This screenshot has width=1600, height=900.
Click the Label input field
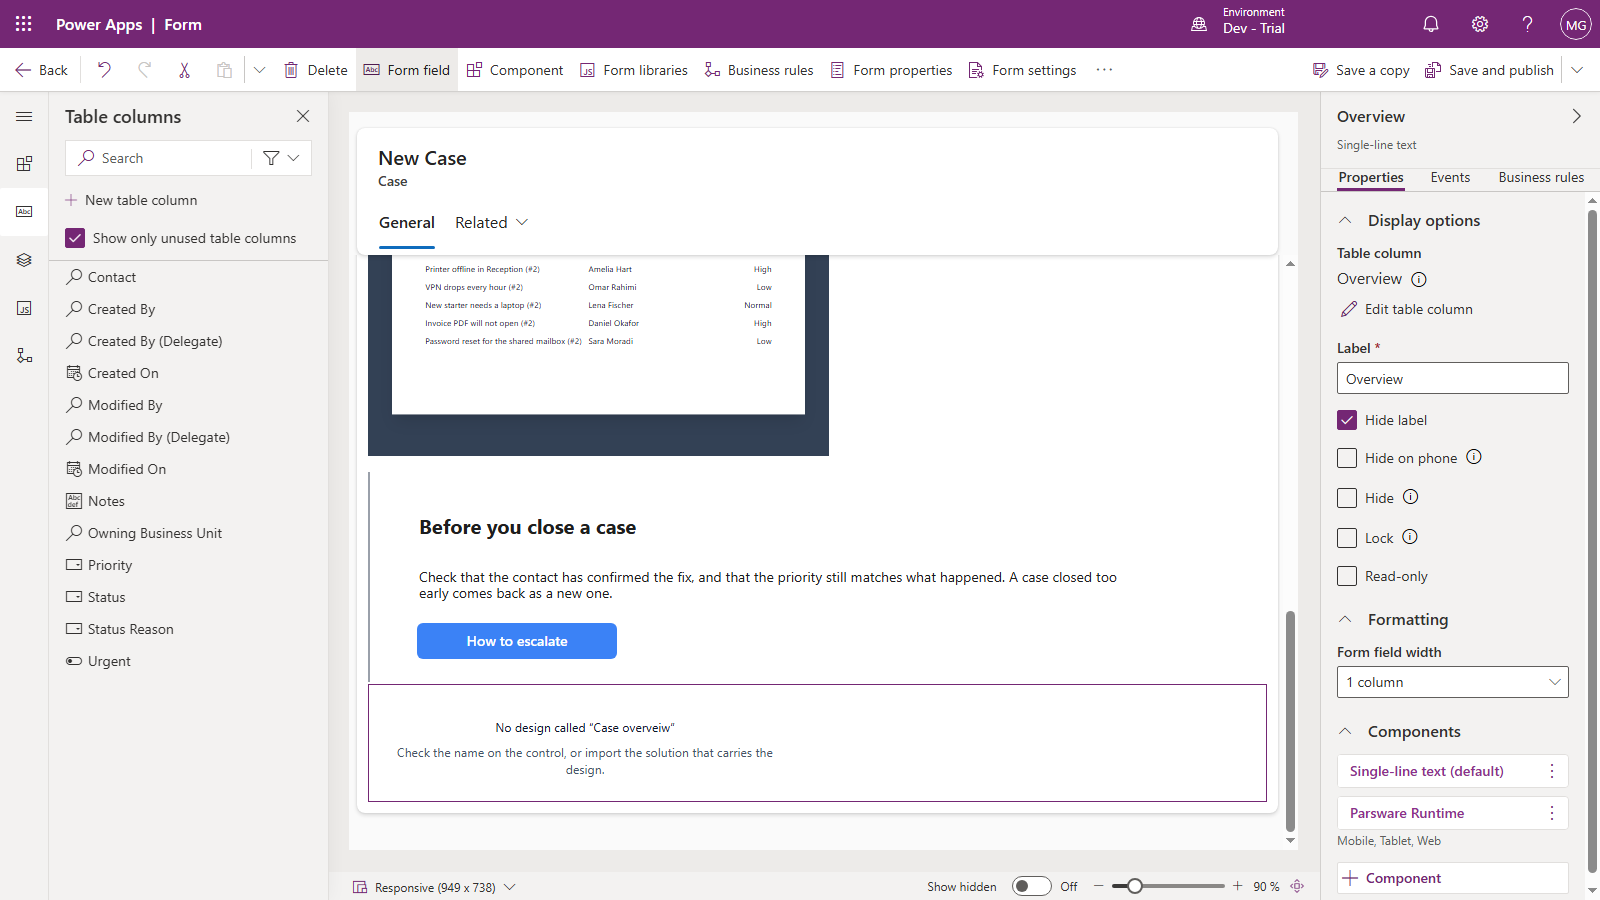(x=1453, y=378)
